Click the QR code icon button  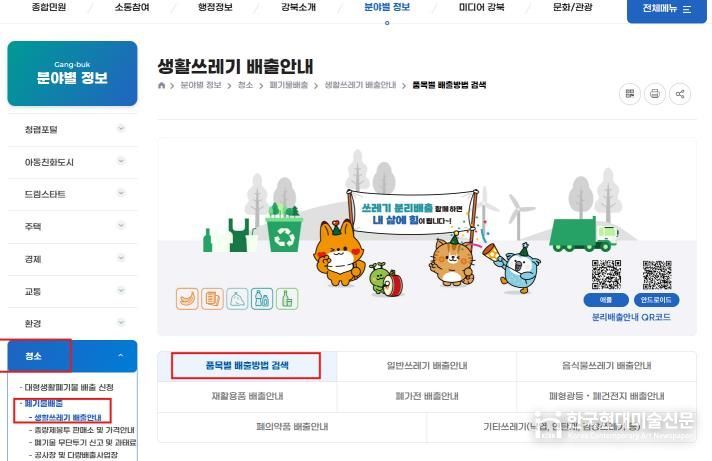click(x=630, y=94)
